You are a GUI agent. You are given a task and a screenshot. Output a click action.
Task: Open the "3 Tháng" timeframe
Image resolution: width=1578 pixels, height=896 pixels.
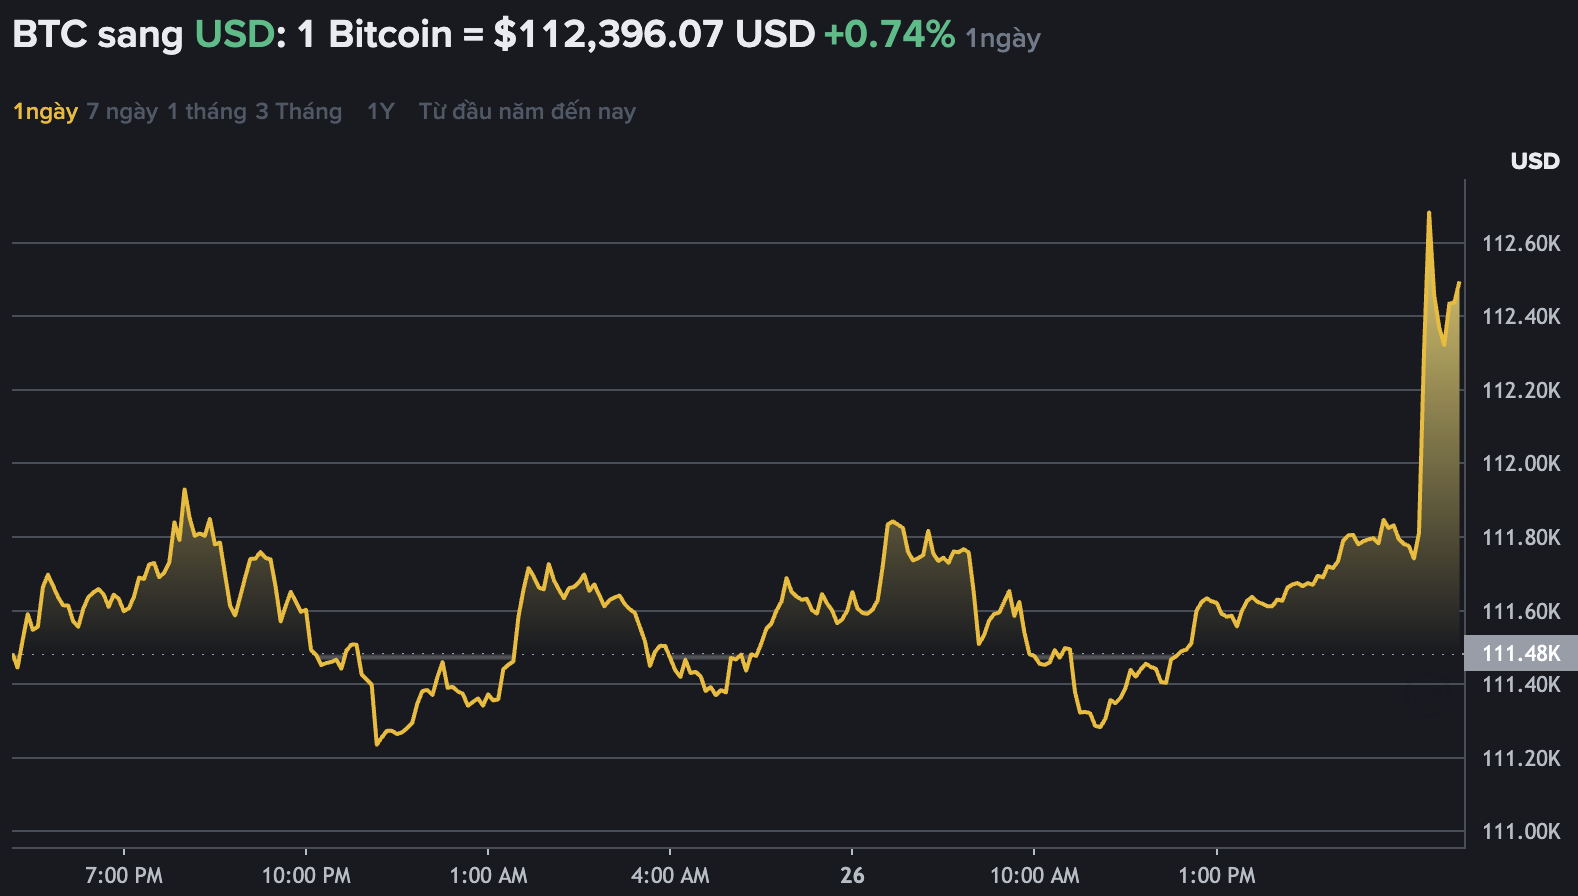pos(301,111)
